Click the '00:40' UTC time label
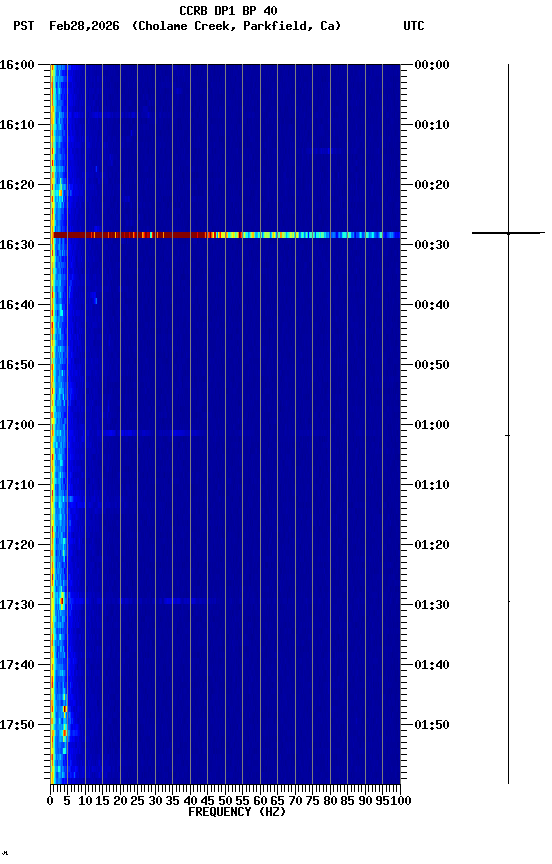Image resolution: width=552 pixels, height=864 pixels. pos(432,305)
